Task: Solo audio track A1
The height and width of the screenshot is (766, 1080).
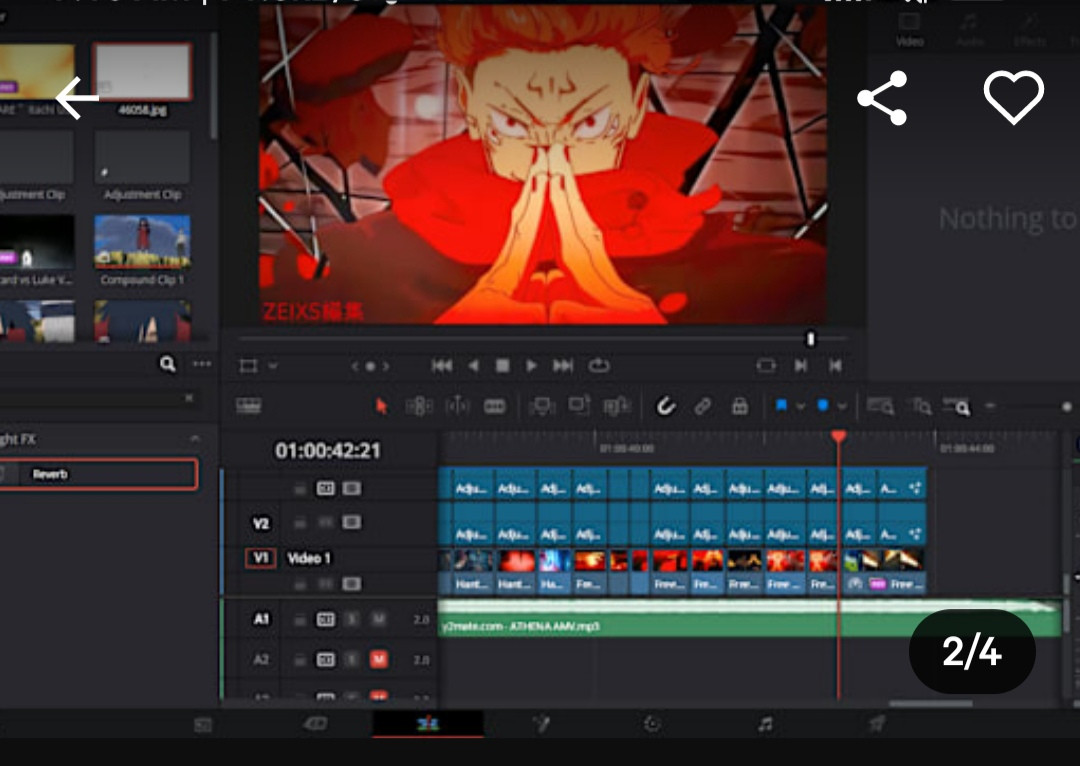Action: (x=352, y=619)
